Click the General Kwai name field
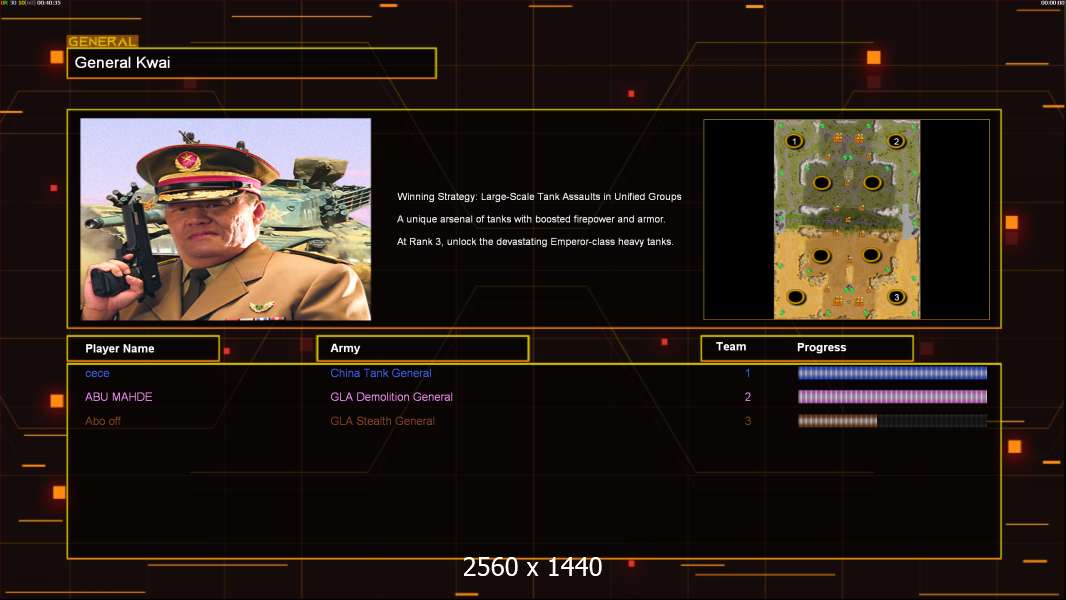The width and height of the screenshot is (1066, 600). (252, 63)
